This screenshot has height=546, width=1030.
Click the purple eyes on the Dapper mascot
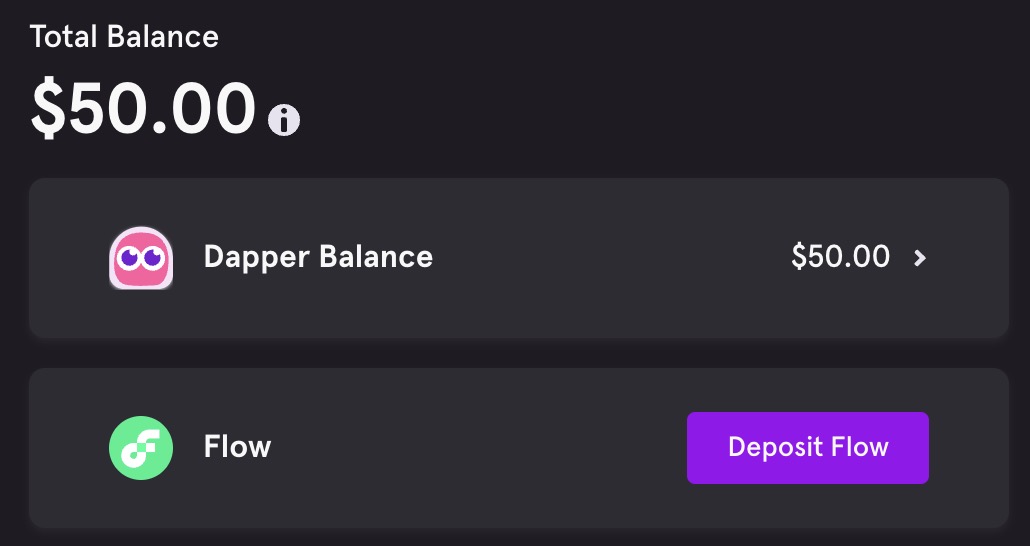(141, 259)
